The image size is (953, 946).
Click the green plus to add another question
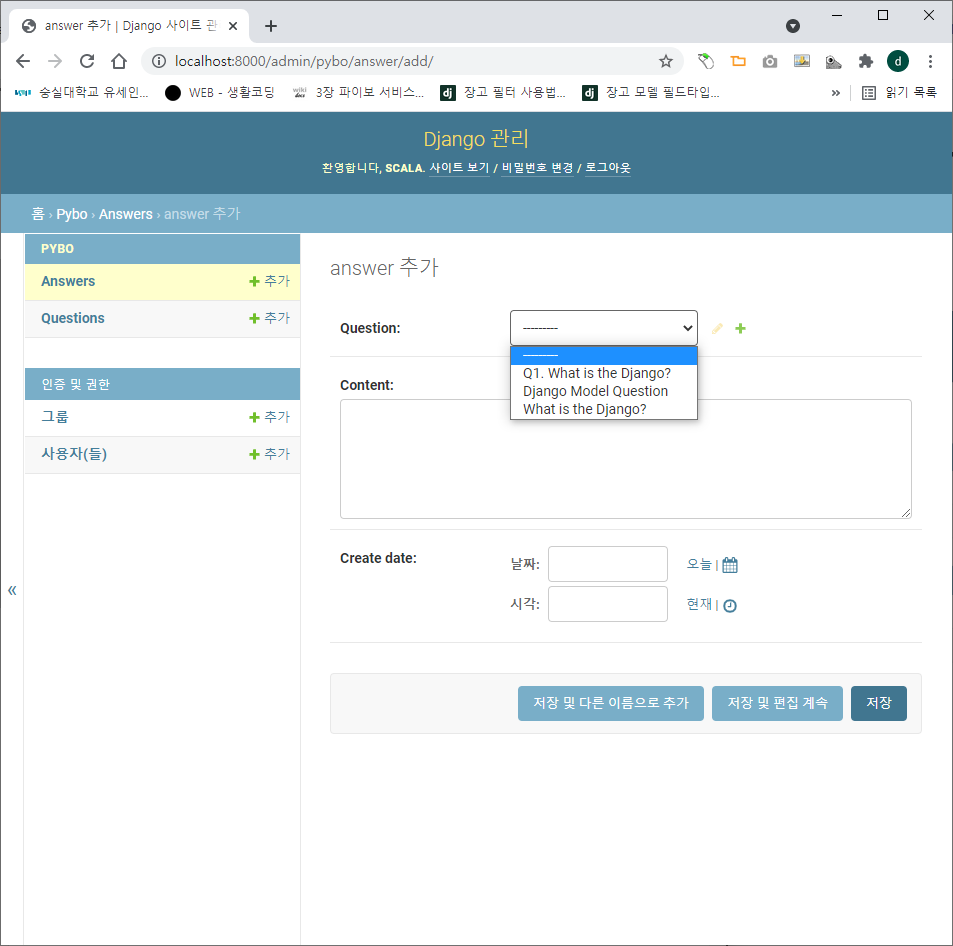[740, 328]
